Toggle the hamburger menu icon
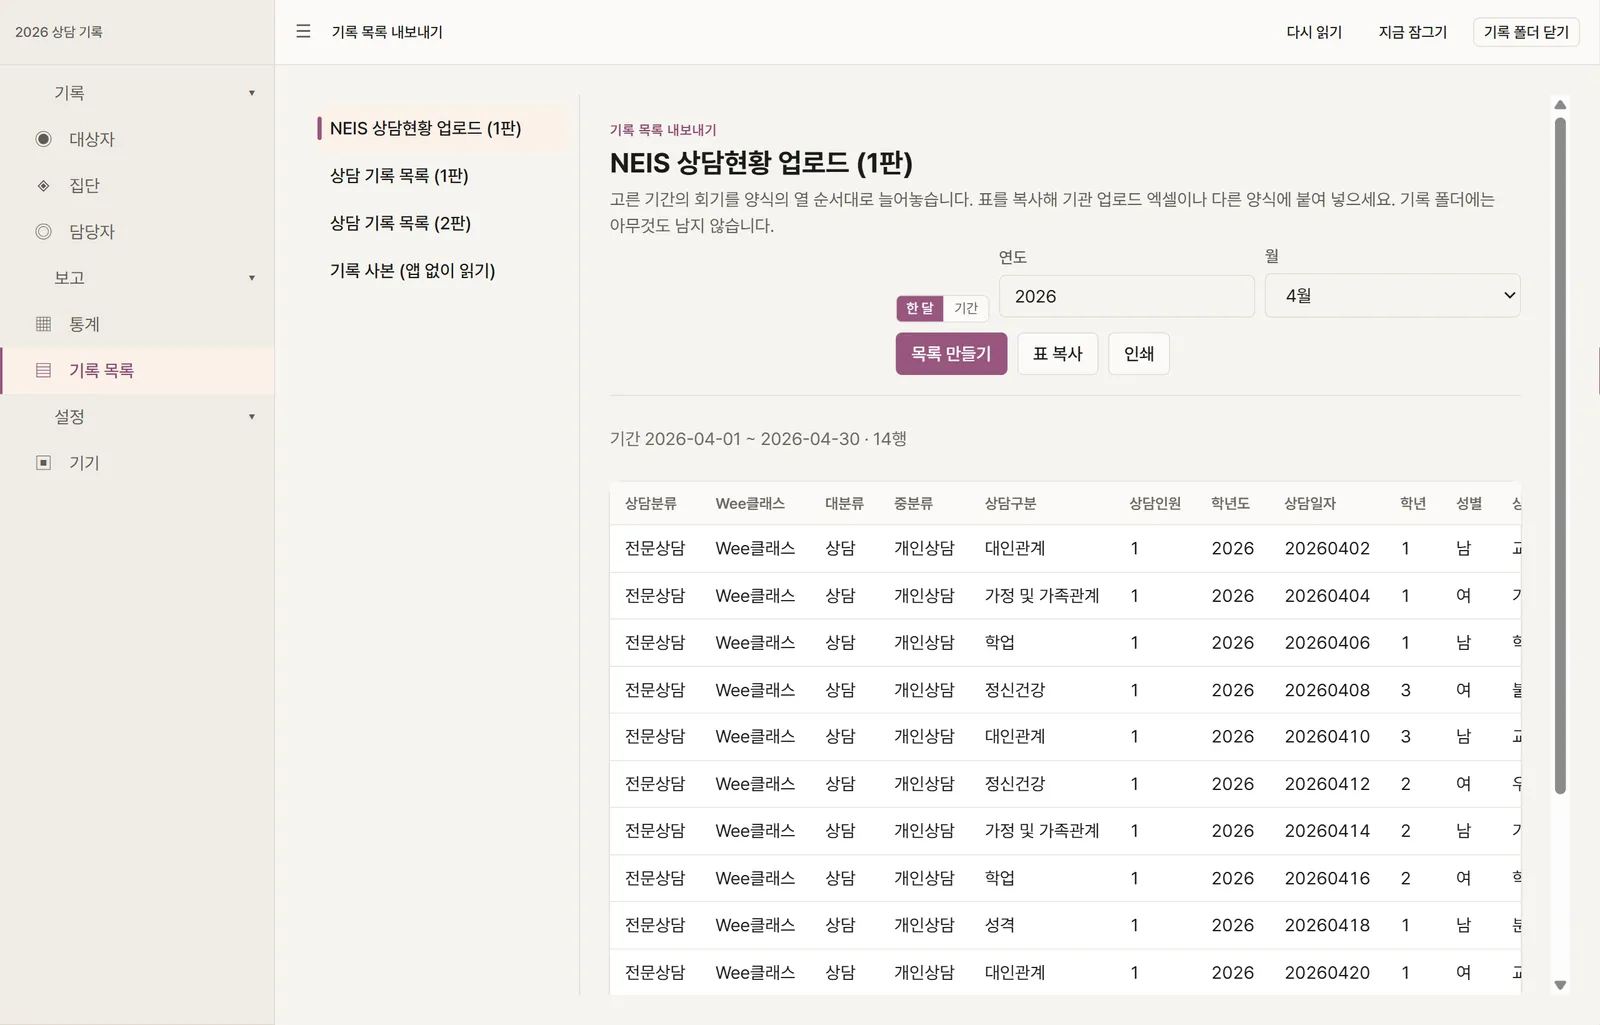Image resolution: width=1600 pixels, height=1025 pixels. point(303,32)
